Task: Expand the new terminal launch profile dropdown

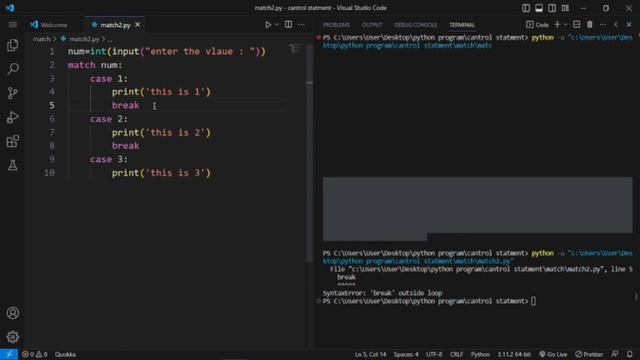Action: 565,25
